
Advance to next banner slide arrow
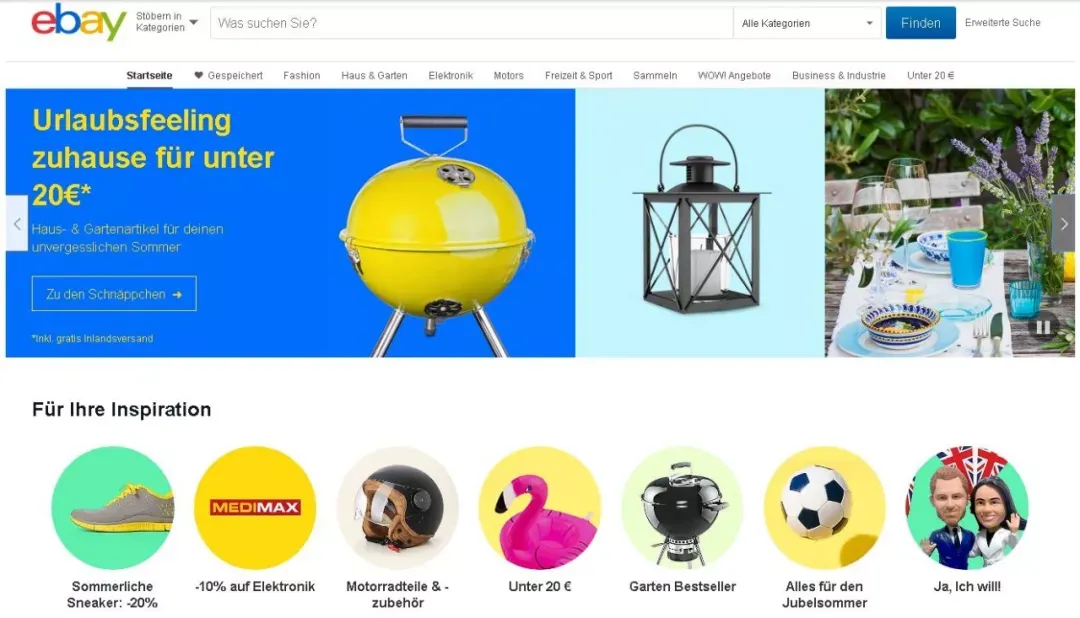coord(1063,223)
